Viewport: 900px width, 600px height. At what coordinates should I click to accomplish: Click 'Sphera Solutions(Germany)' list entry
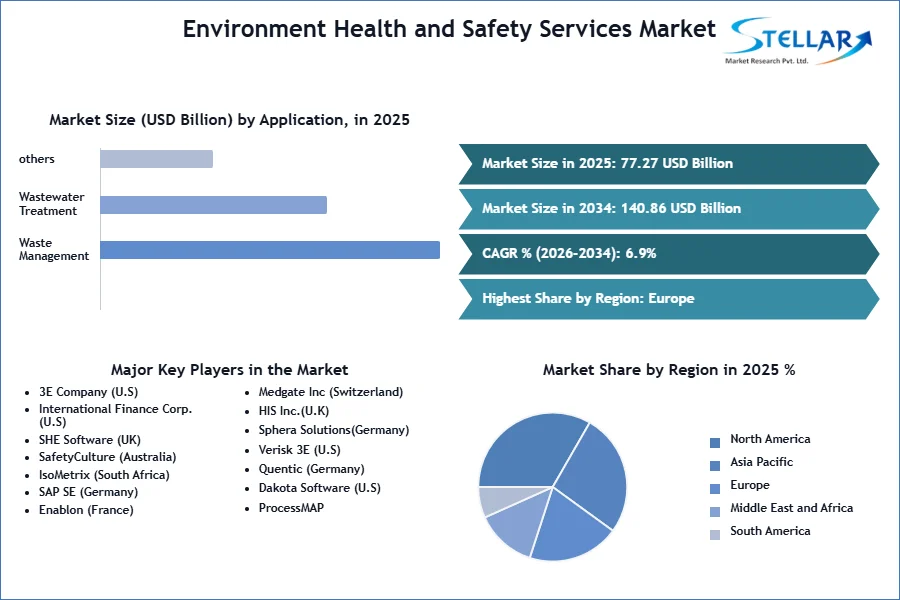[333, 430]
